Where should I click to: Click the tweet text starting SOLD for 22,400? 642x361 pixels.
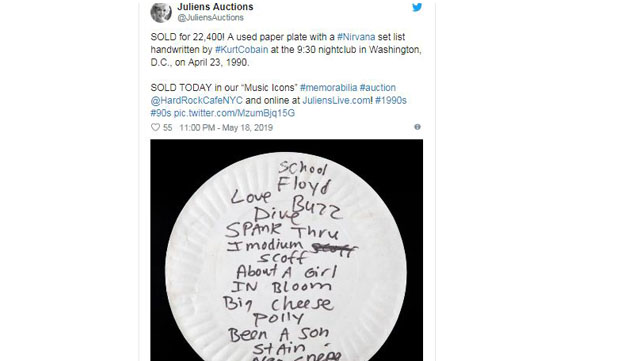(286, 50)
